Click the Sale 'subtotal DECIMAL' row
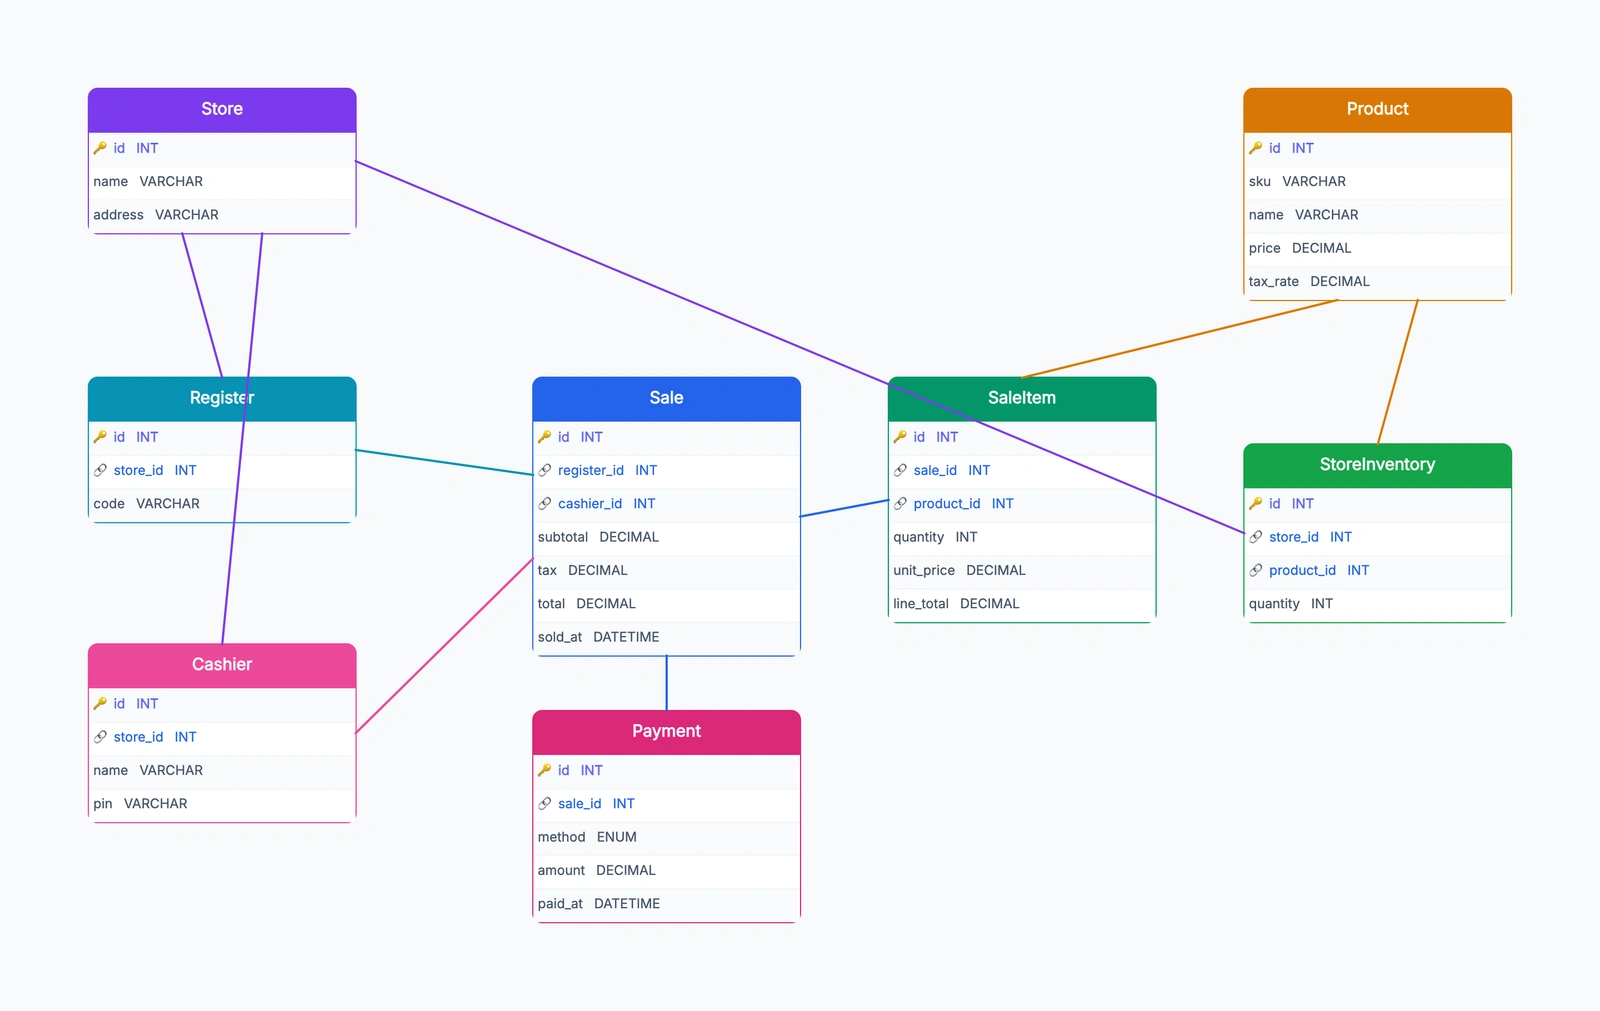The image size is (1600, 1011). coord(667,537)
